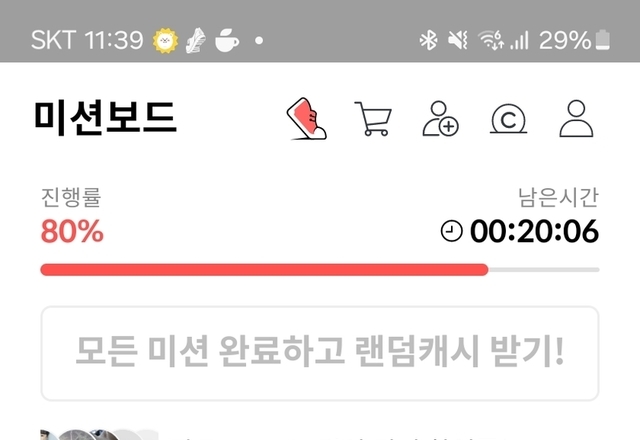Tap the coffee cup notification icon

coord(227,40)
